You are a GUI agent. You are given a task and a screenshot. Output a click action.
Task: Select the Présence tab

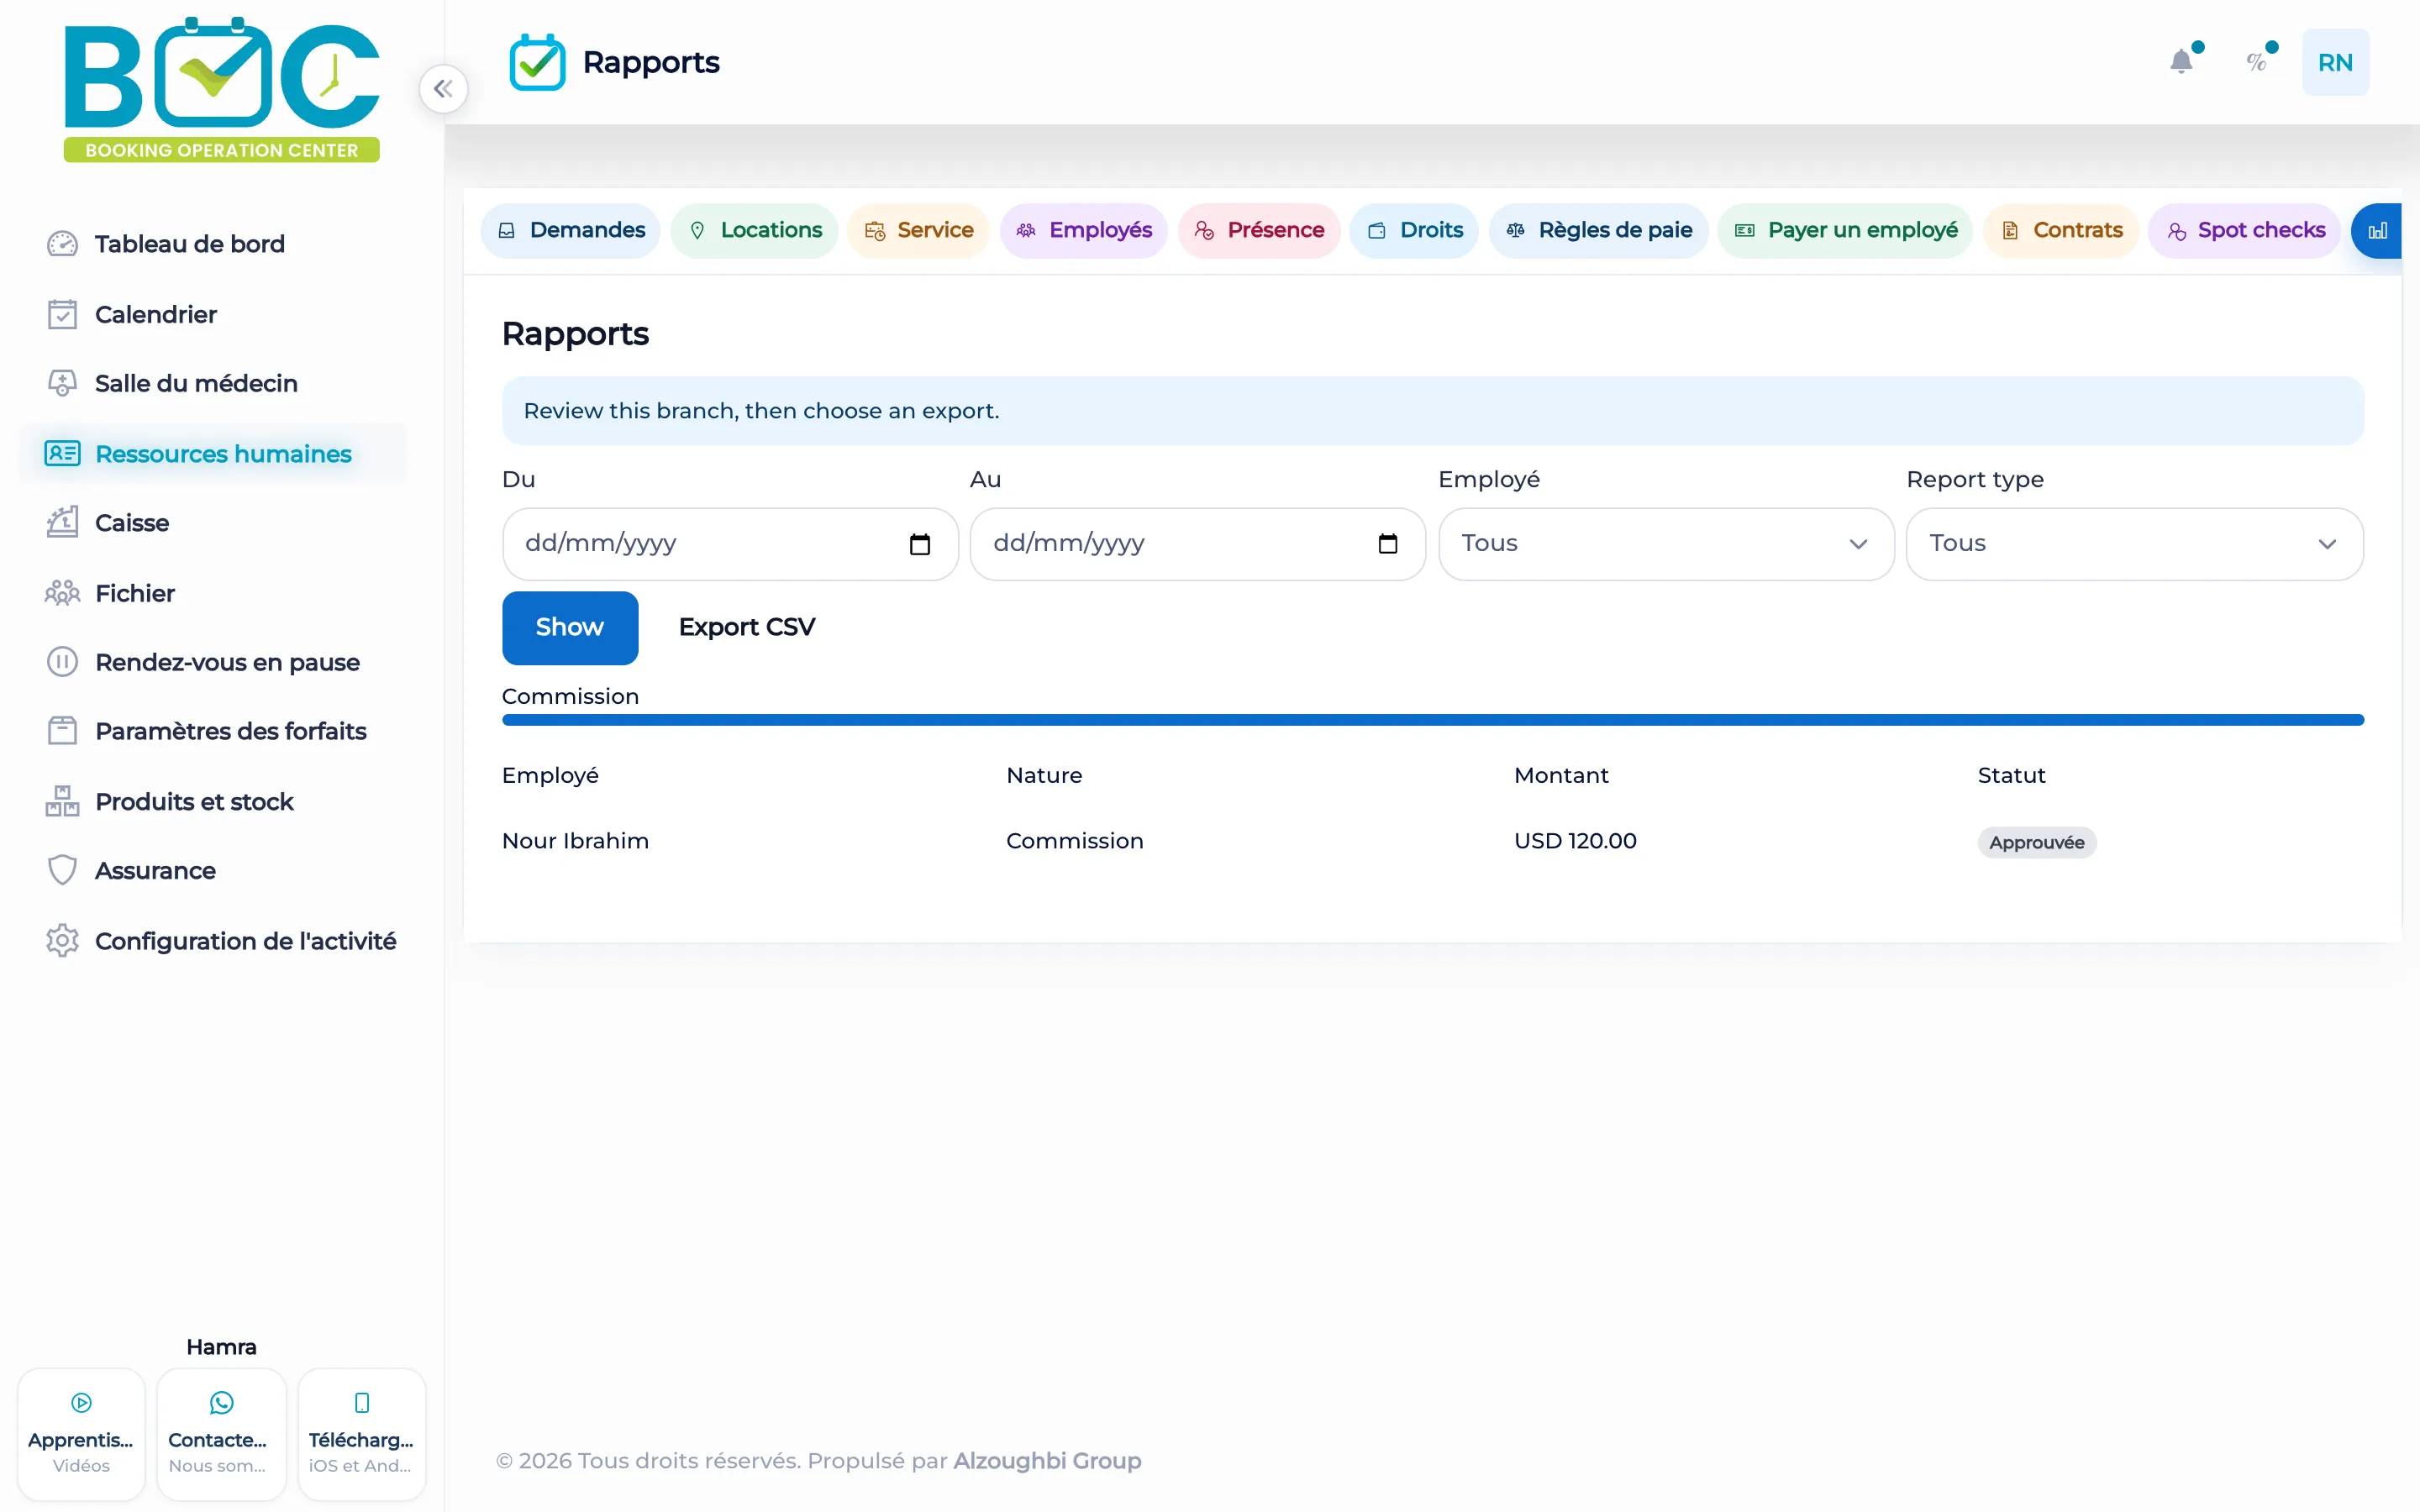point(1258,231)
